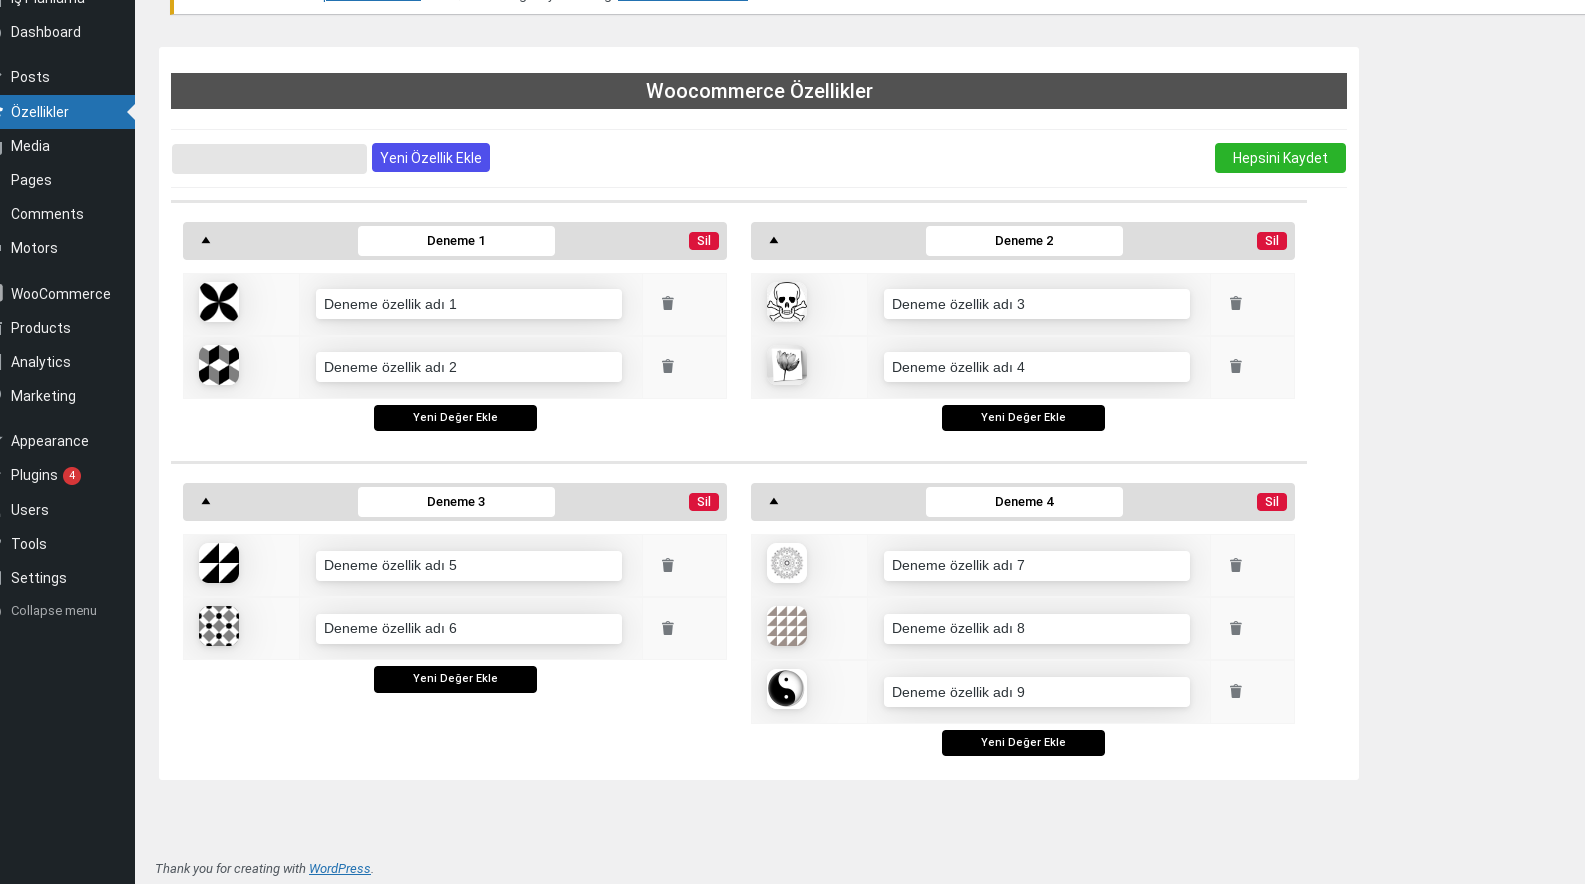1585x884 pixels.
Task: Edit the 'Deneme özellik adı 4' field
Action: pos(1037,367)
